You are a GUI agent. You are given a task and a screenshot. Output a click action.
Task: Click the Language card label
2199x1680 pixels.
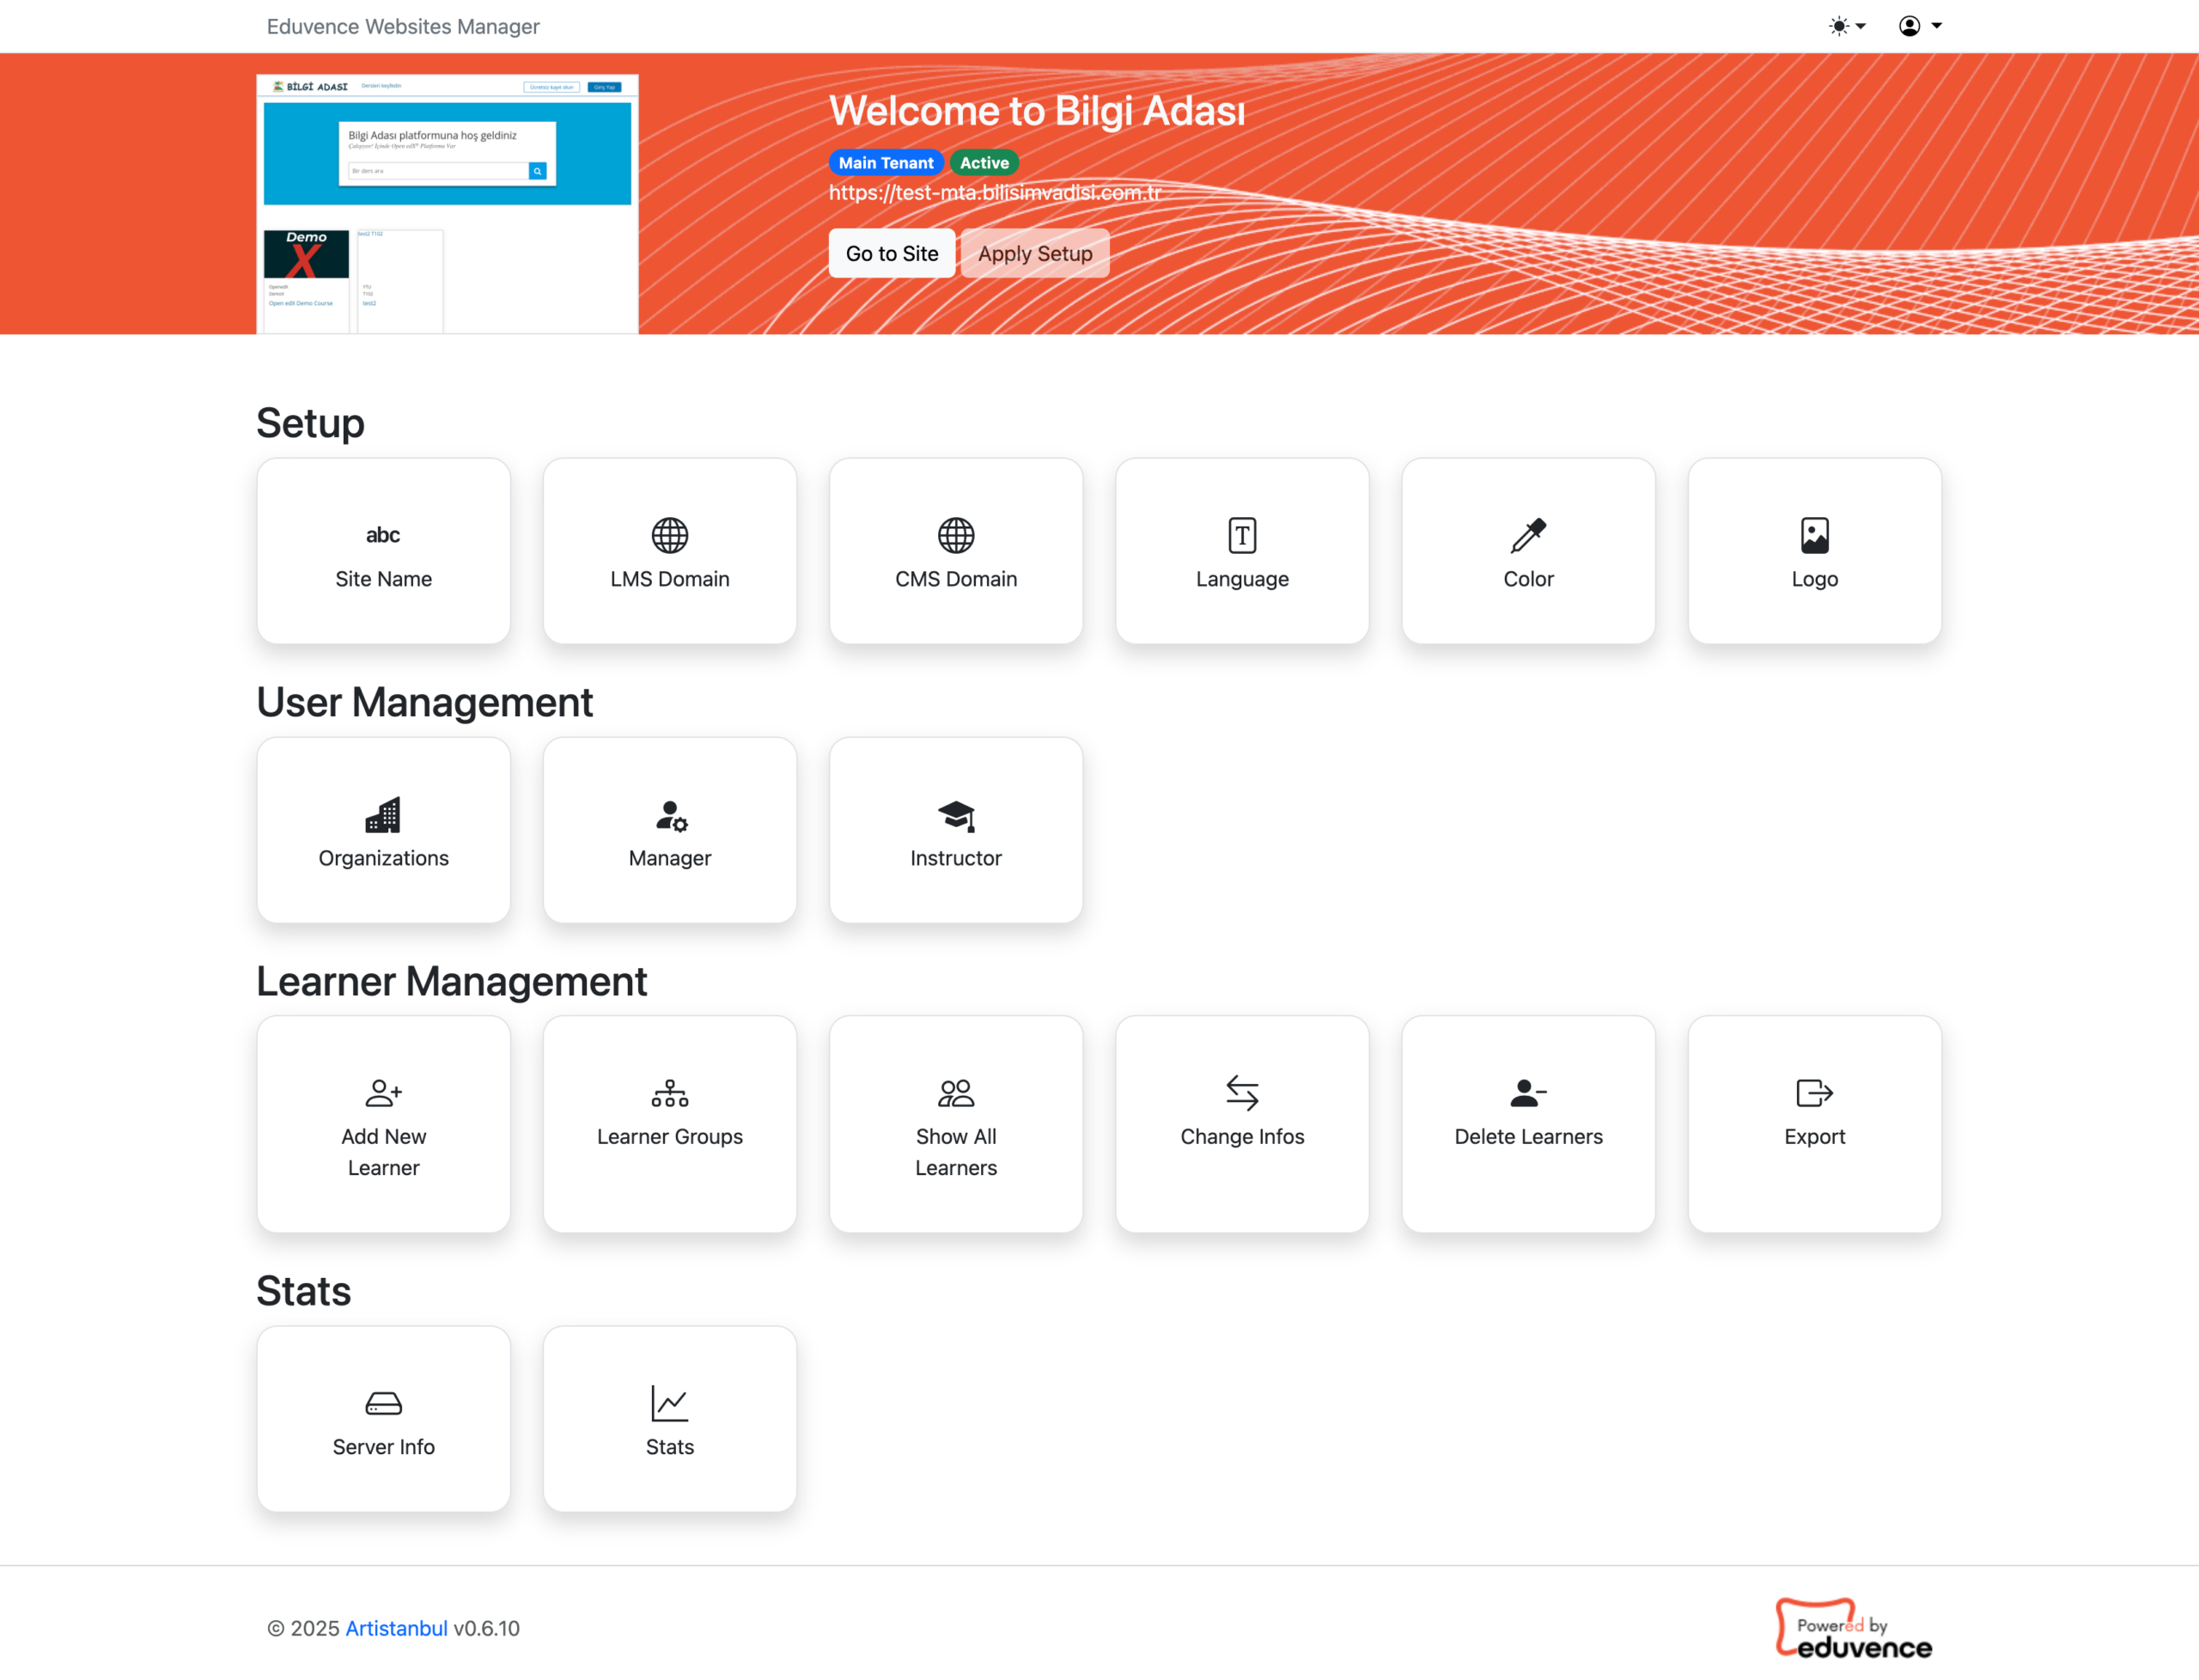click(x=1242, y=579)
